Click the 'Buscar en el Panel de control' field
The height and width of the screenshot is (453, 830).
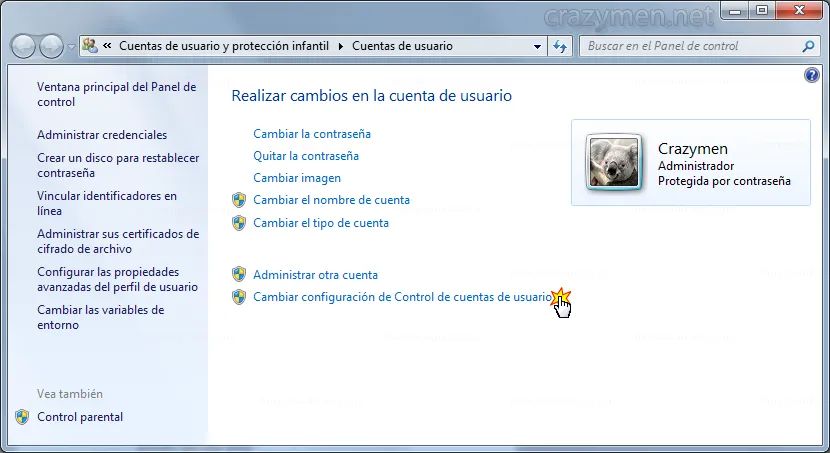(690, 46)
